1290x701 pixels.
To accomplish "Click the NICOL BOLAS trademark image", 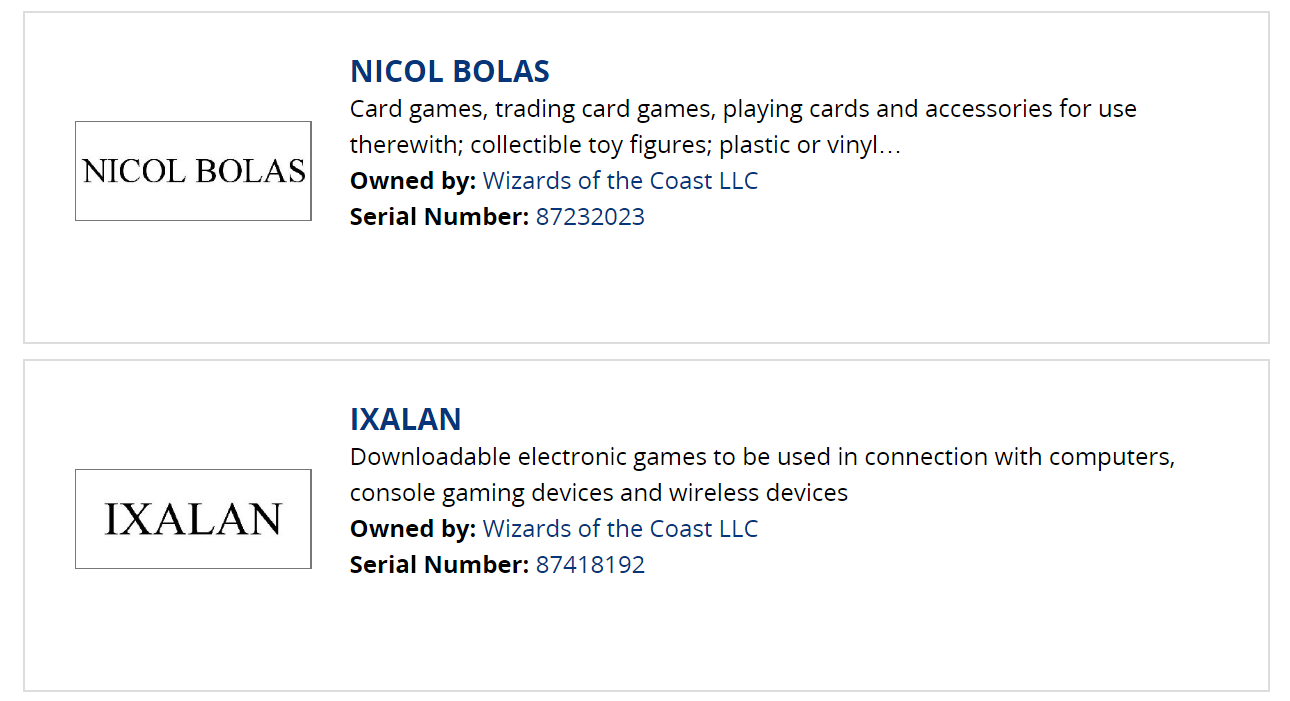I will coord(193,171).
